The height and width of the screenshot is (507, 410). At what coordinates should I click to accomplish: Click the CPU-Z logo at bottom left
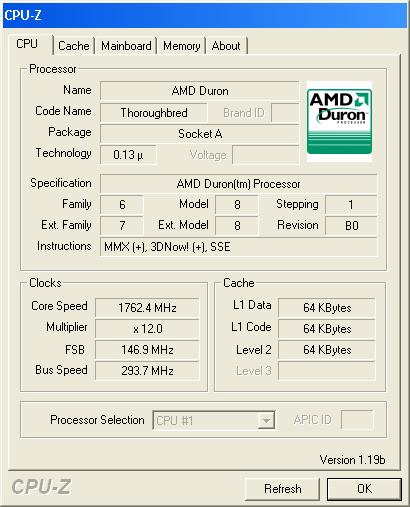pos(41,487)
